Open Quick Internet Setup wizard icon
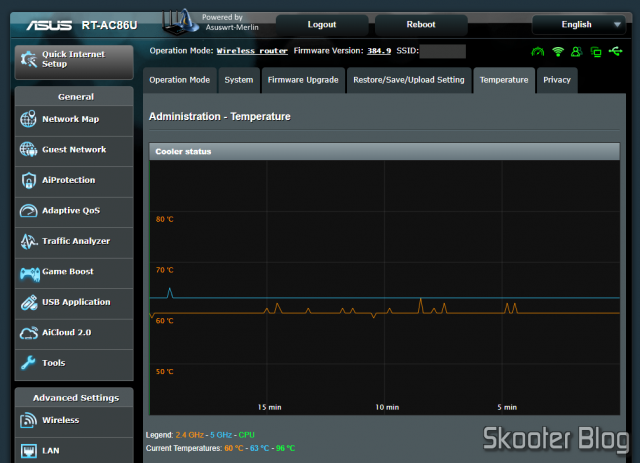 29,60
